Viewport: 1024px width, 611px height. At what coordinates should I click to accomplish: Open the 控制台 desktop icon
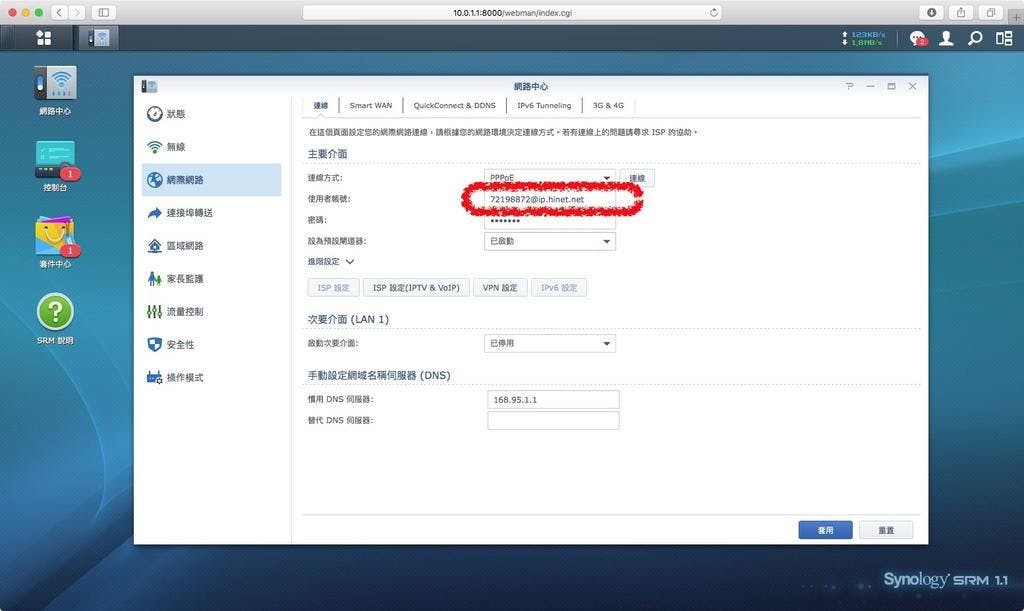click(x=55, y=160)
